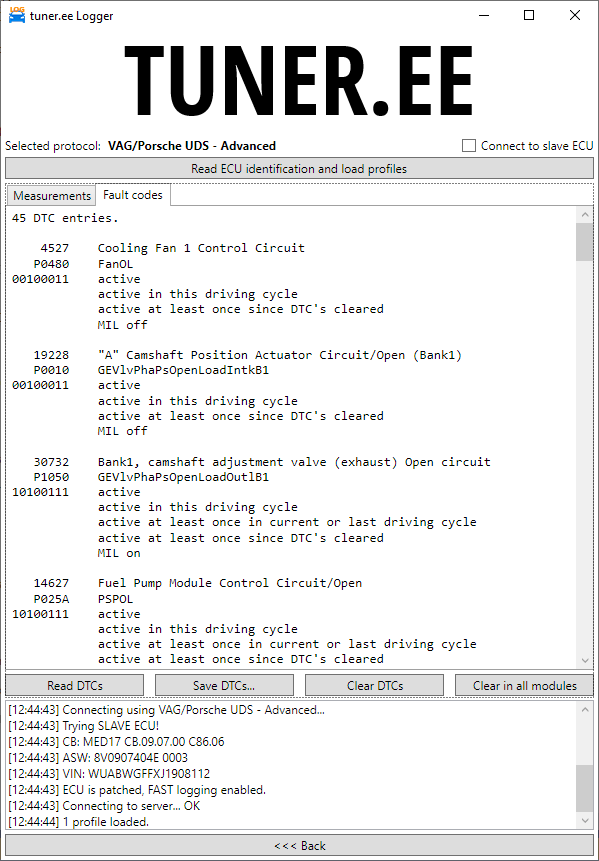This screenshot has width=599, height=861.
Task: Click Clear in all modules button
Action: pyautogui.click(x=524, y=685)
